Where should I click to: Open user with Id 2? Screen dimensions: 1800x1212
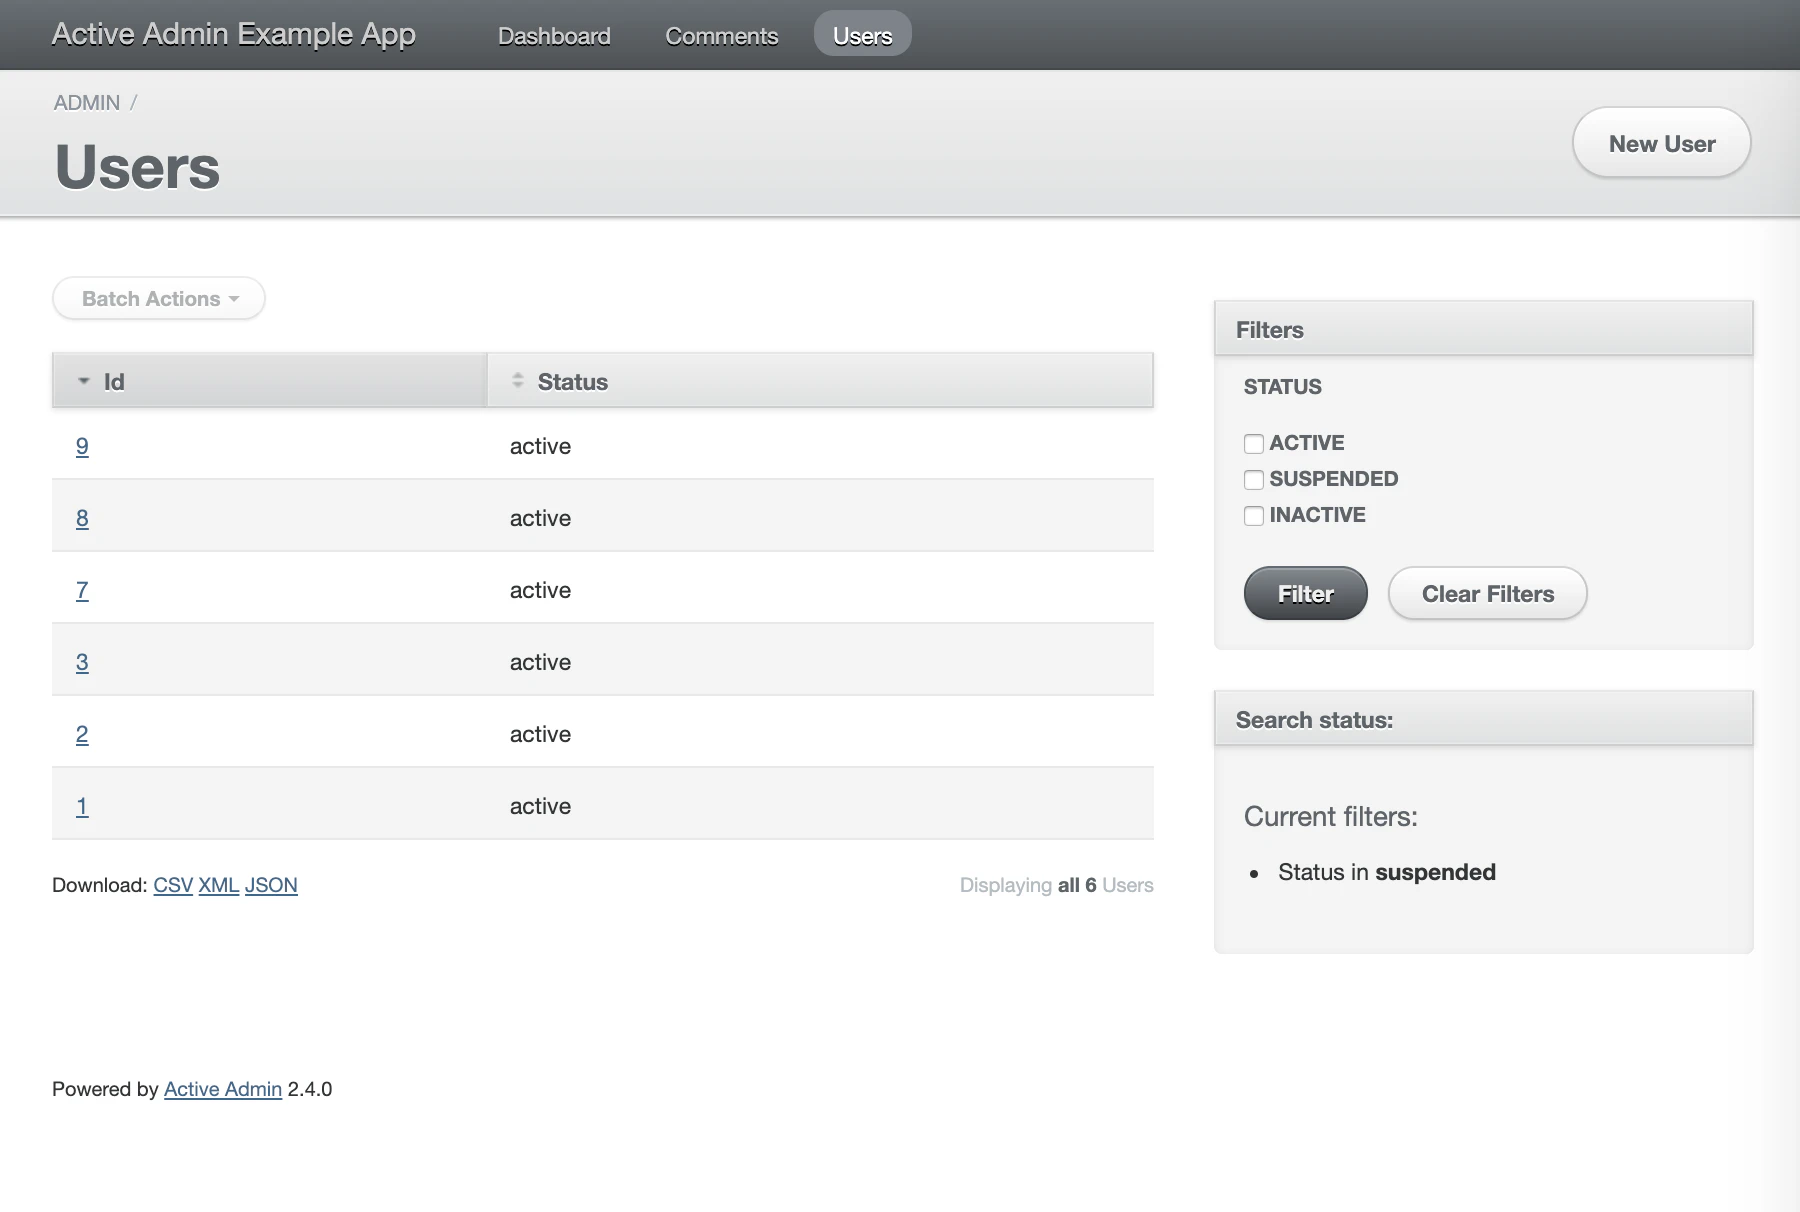(x=82, y=734)
